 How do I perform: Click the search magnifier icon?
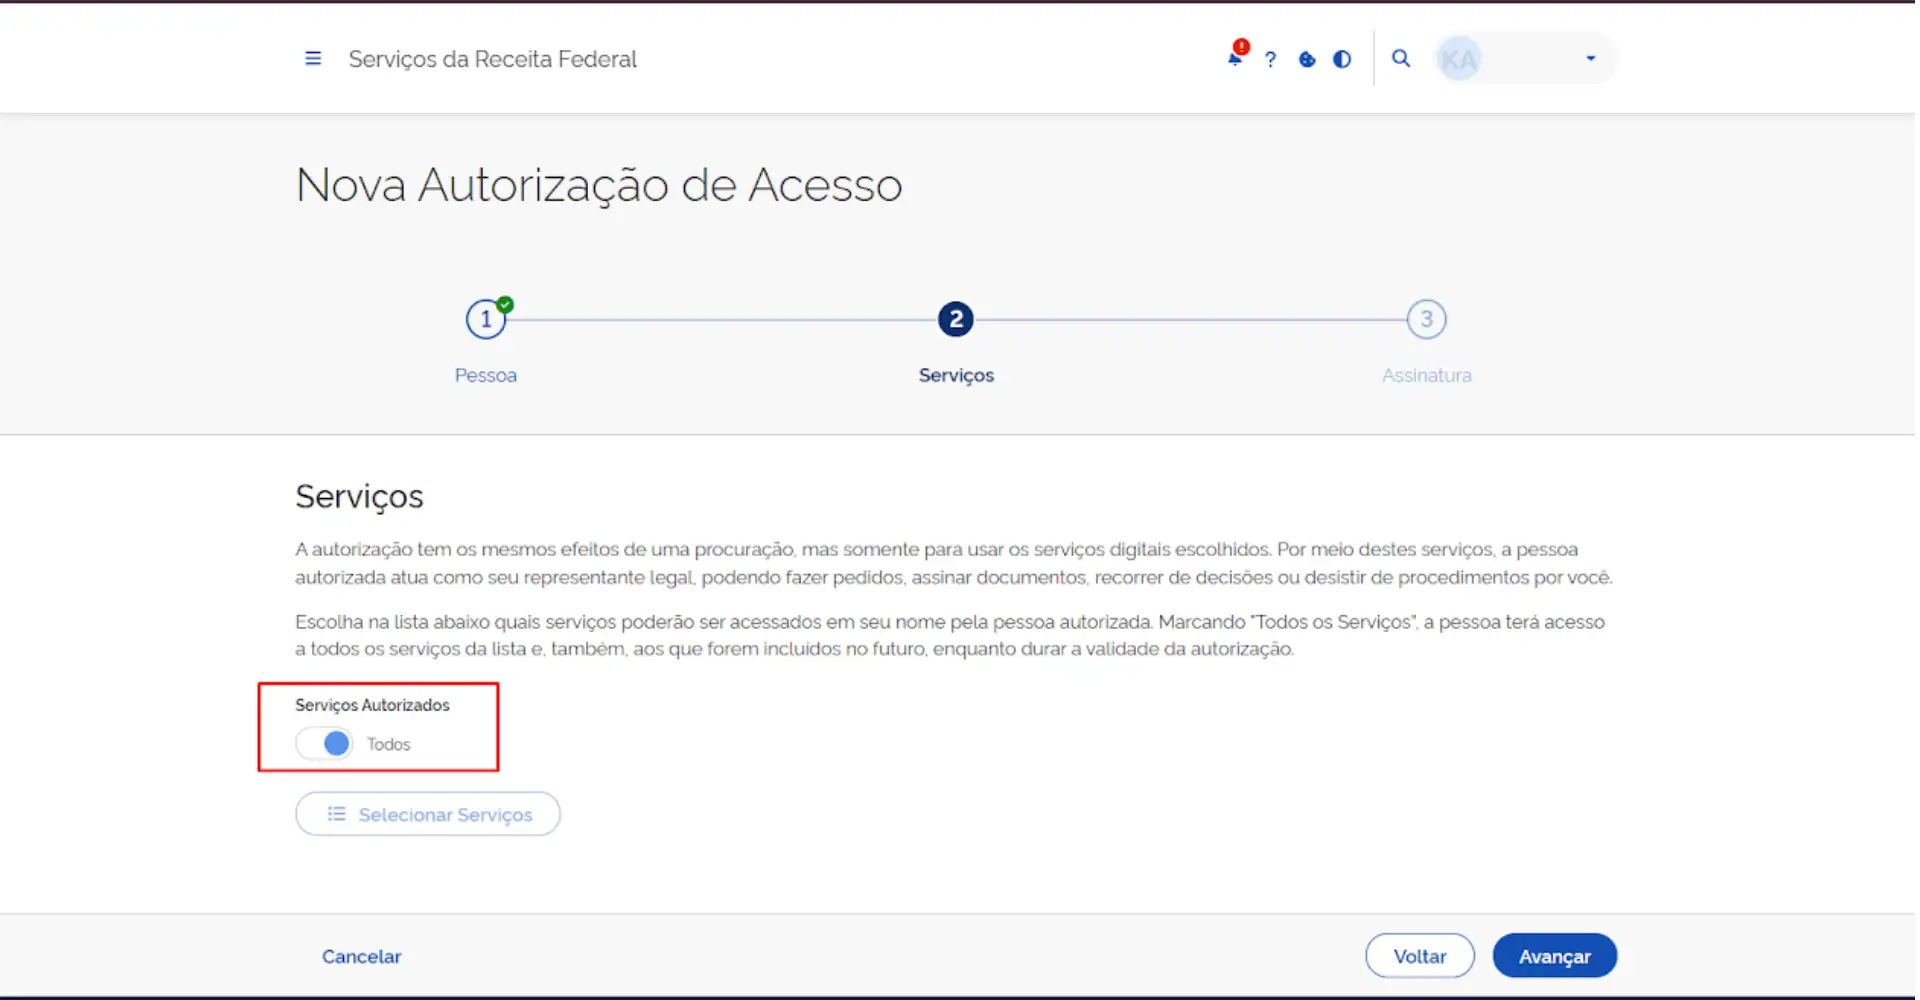[x=1401, y=59]
